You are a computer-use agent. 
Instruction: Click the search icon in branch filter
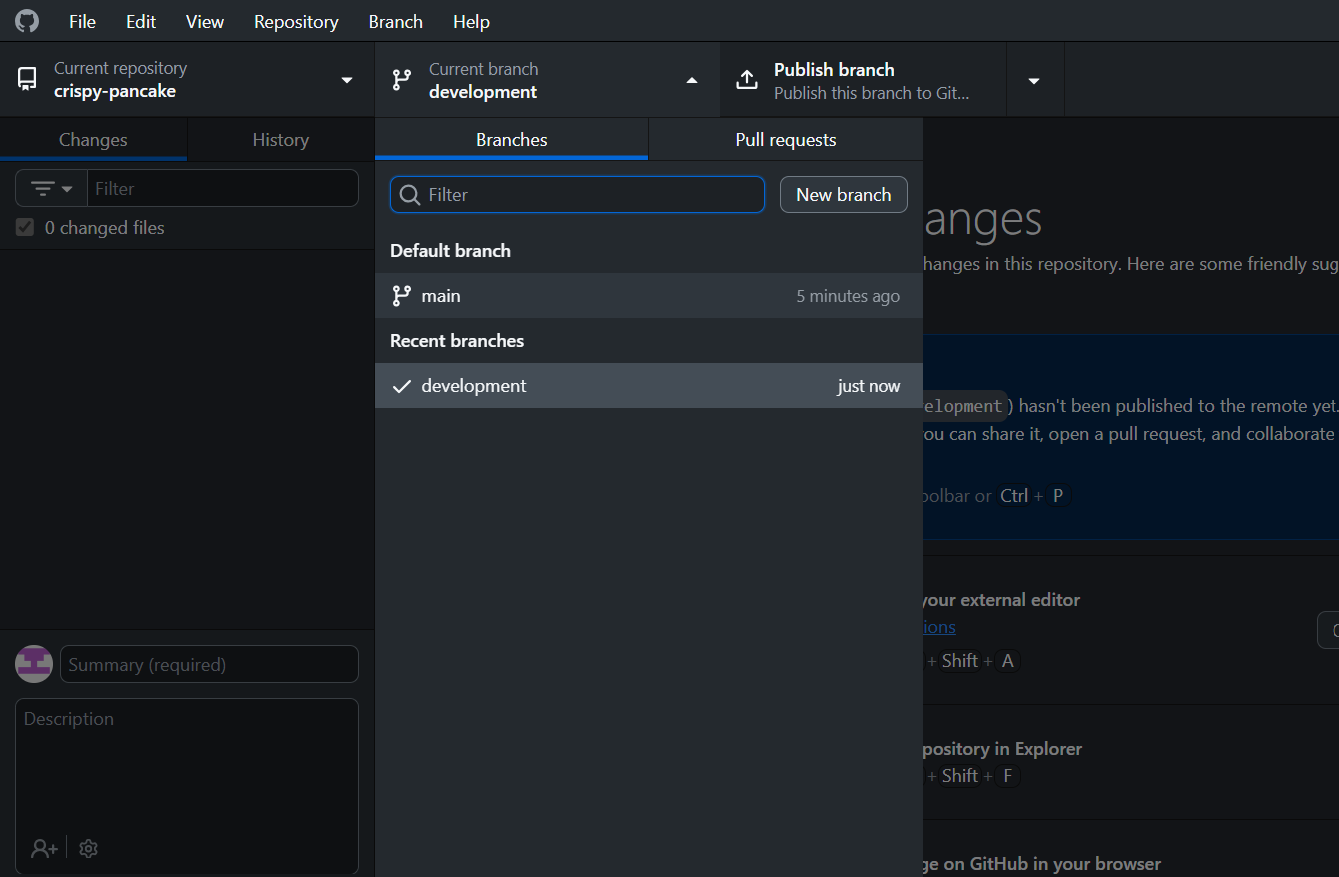(x=409, y=195)
